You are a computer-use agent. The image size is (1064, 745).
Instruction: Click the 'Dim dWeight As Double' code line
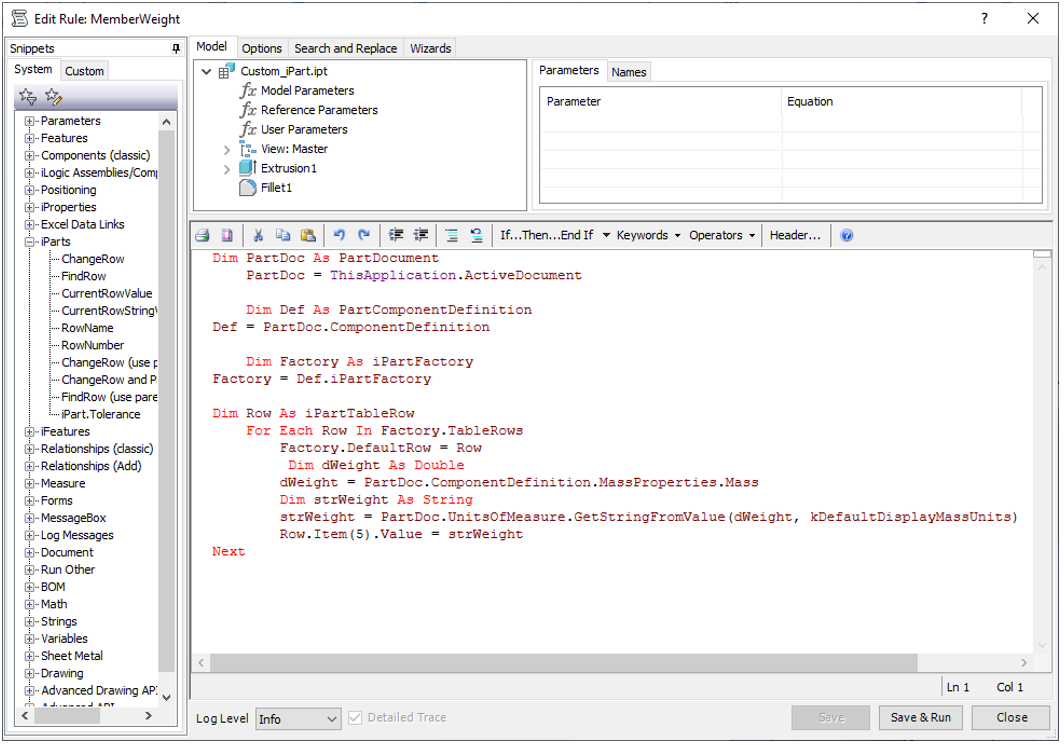pyautogui.click(x=377, y=466)
